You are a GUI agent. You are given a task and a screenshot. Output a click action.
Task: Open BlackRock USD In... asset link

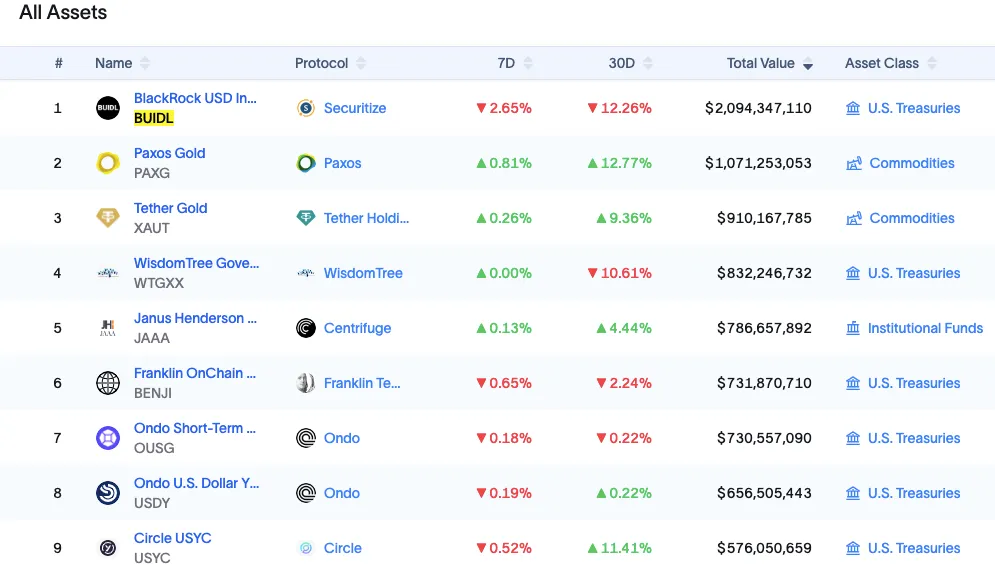pyautogui.click(x=195, y=98)
